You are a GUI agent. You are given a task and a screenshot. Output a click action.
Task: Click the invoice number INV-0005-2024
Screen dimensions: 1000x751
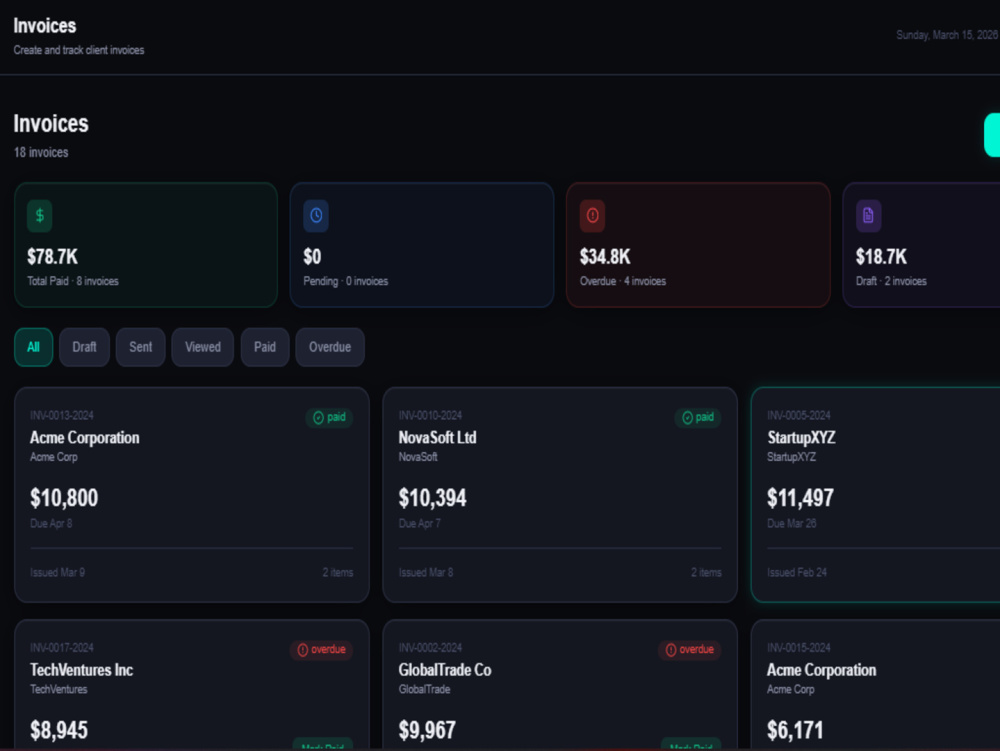pos(799,416)
